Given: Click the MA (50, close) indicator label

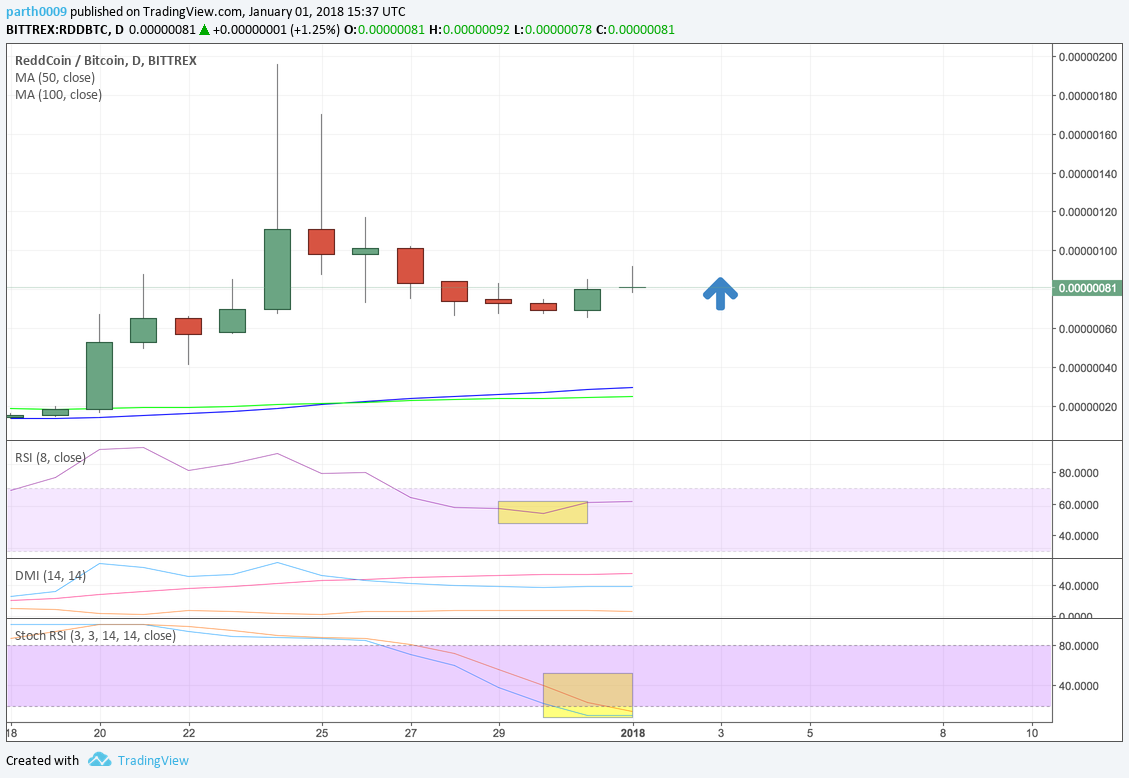Looking at the screenshot, I should (55, 78).
